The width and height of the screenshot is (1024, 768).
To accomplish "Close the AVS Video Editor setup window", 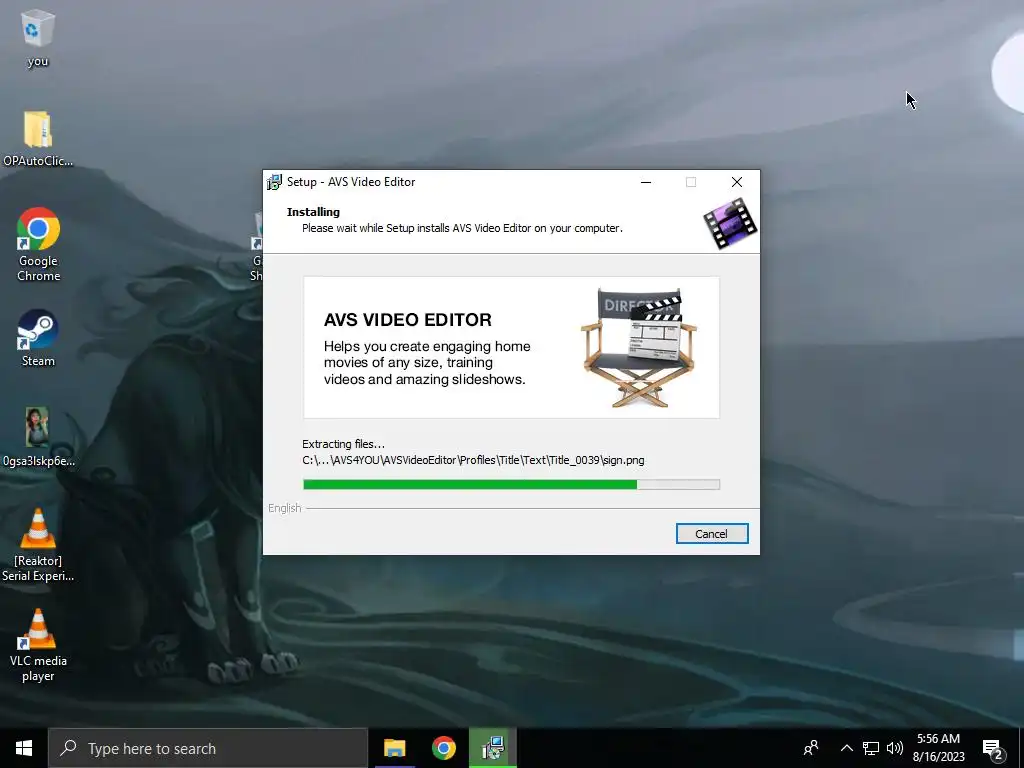I will [x=737, y=182].
